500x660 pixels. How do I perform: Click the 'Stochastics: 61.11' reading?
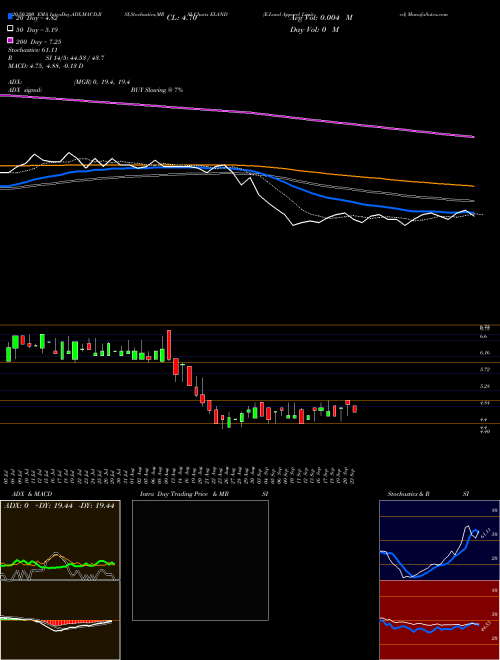coord(33,50)
